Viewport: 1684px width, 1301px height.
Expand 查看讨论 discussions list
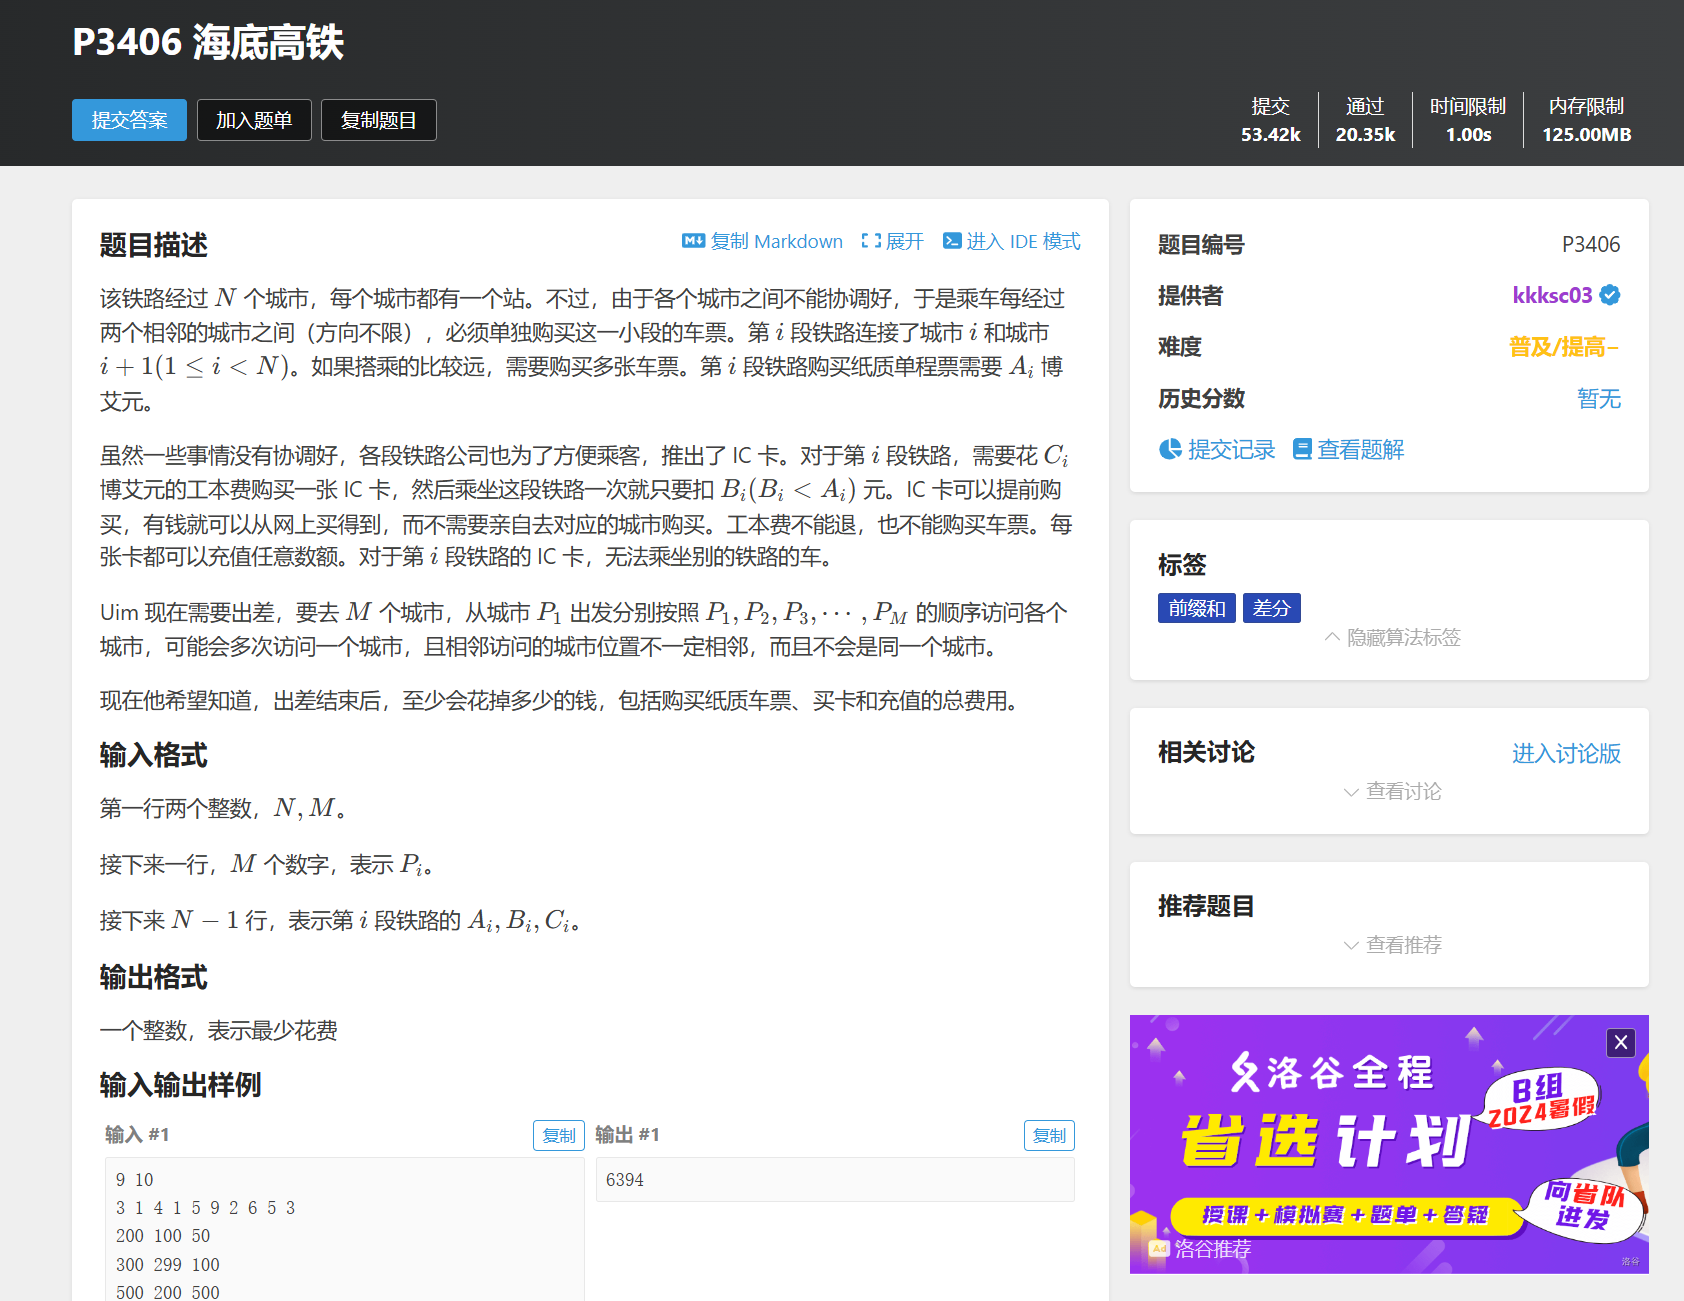(x=1393, y=791)
